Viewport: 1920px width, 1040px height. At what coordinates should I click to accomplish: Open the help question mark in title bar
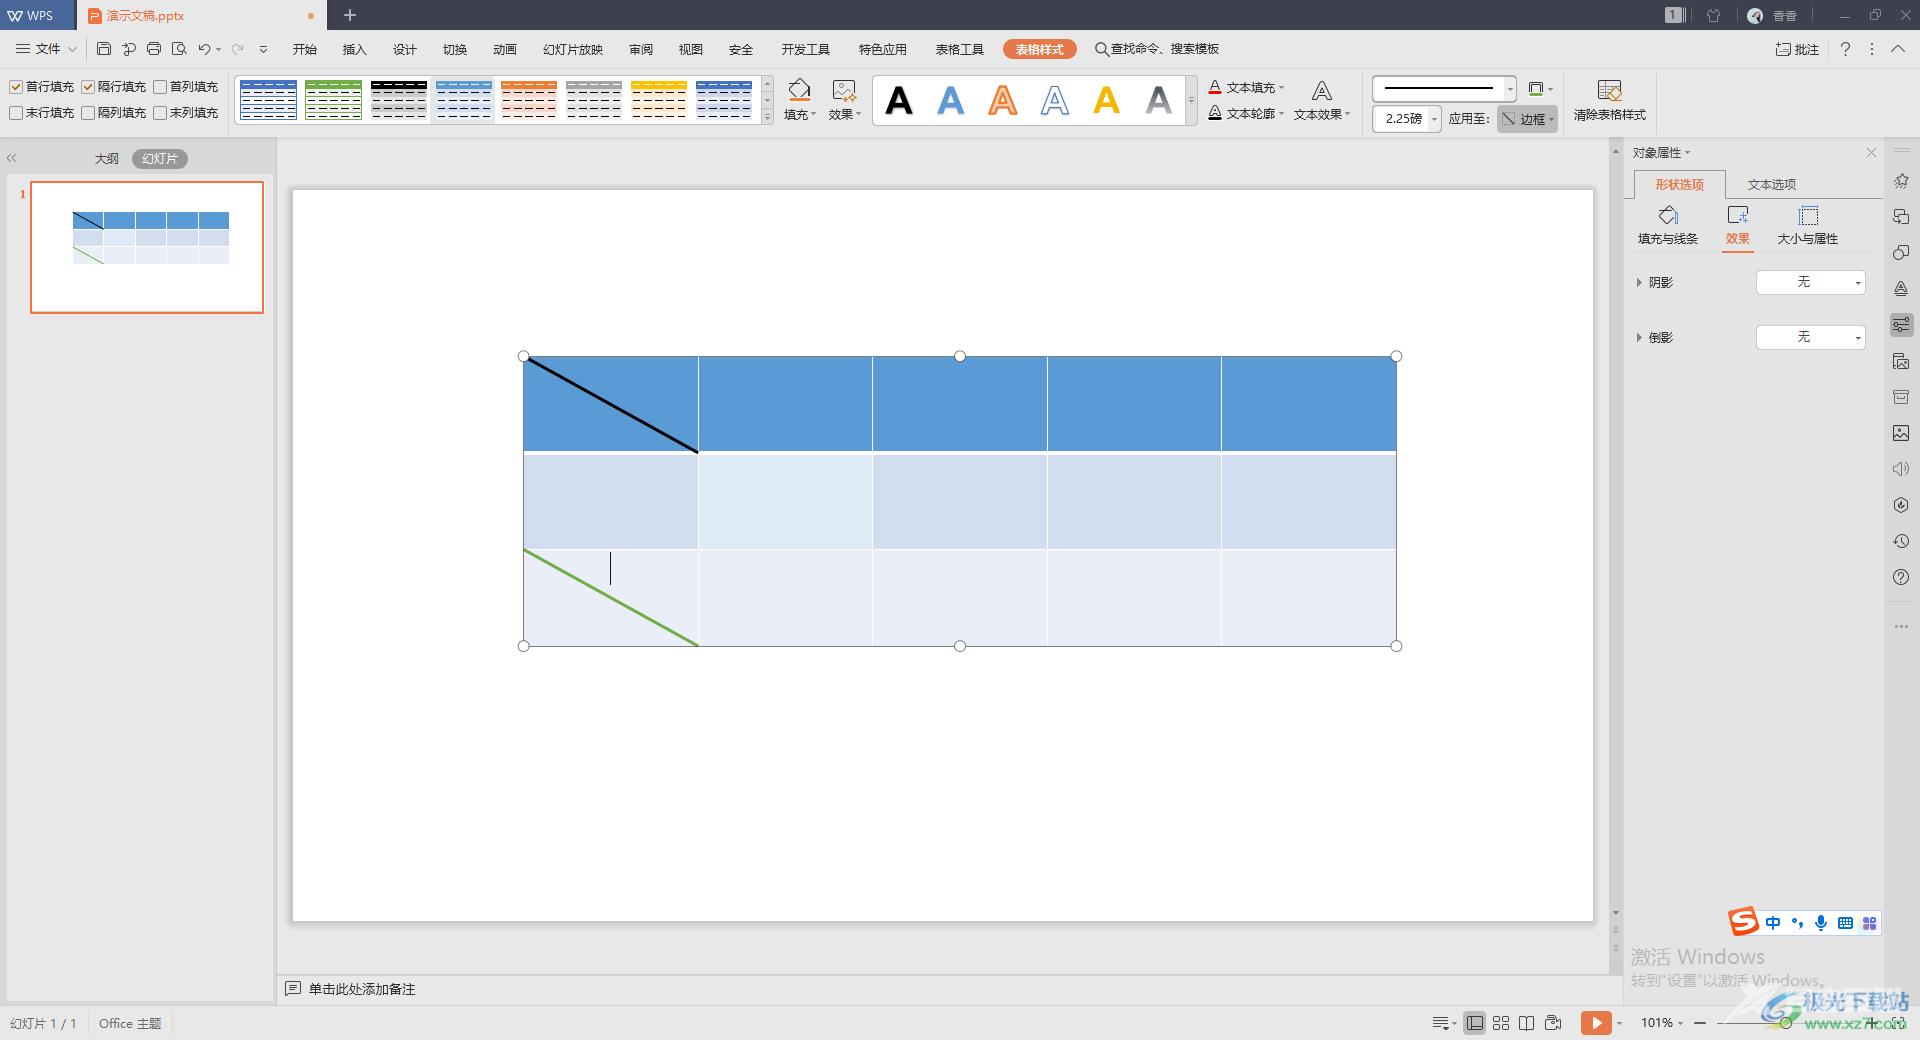pyautogui.click(x=1845, y=49)
